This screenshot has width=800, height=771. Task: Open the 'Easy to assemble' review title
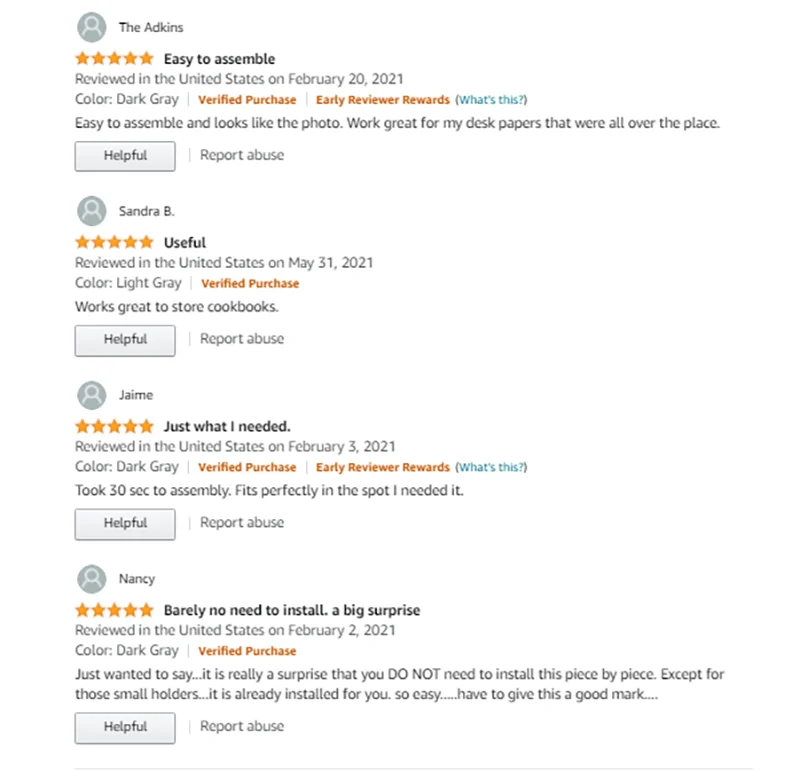tap(219, 59)
